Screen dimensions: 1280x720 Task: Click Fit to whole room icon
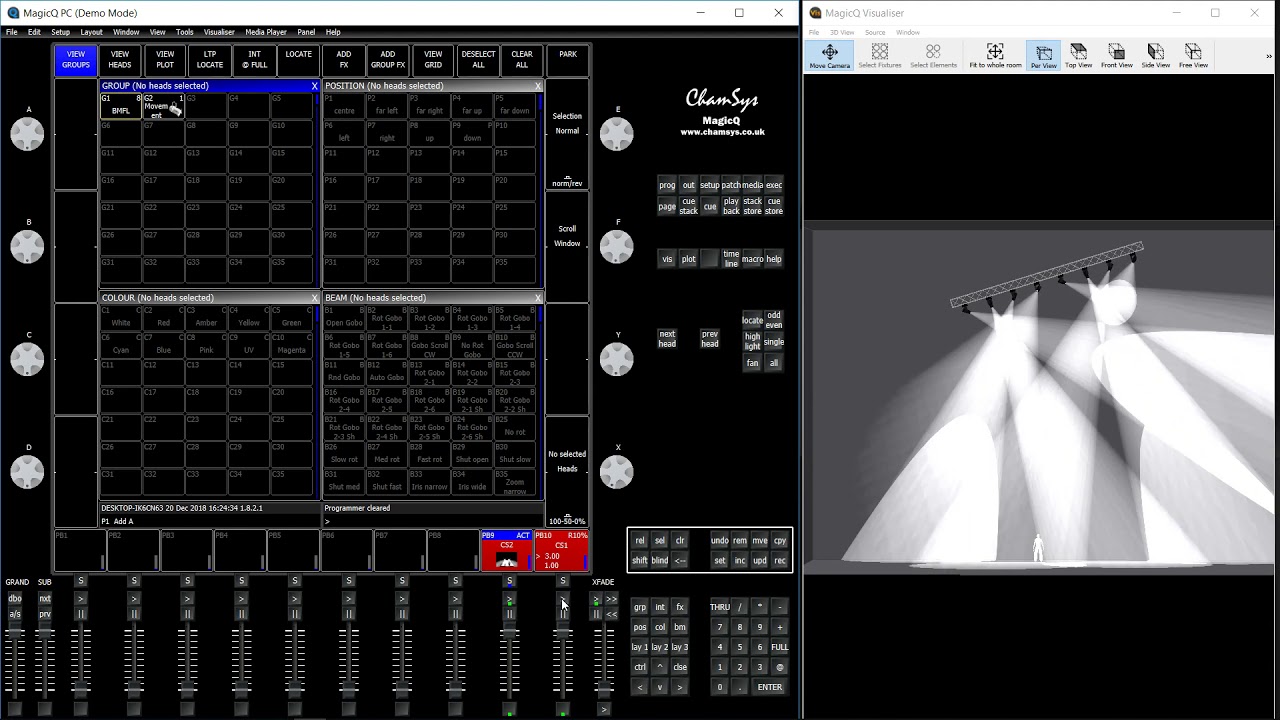[995, 56]
